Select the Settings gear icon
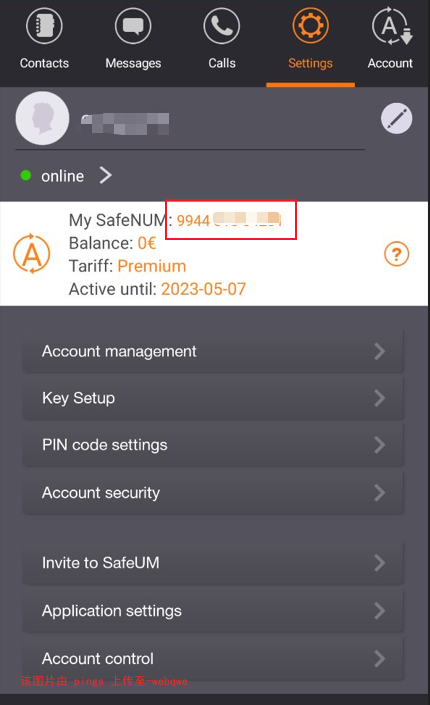 pos(310,26)
